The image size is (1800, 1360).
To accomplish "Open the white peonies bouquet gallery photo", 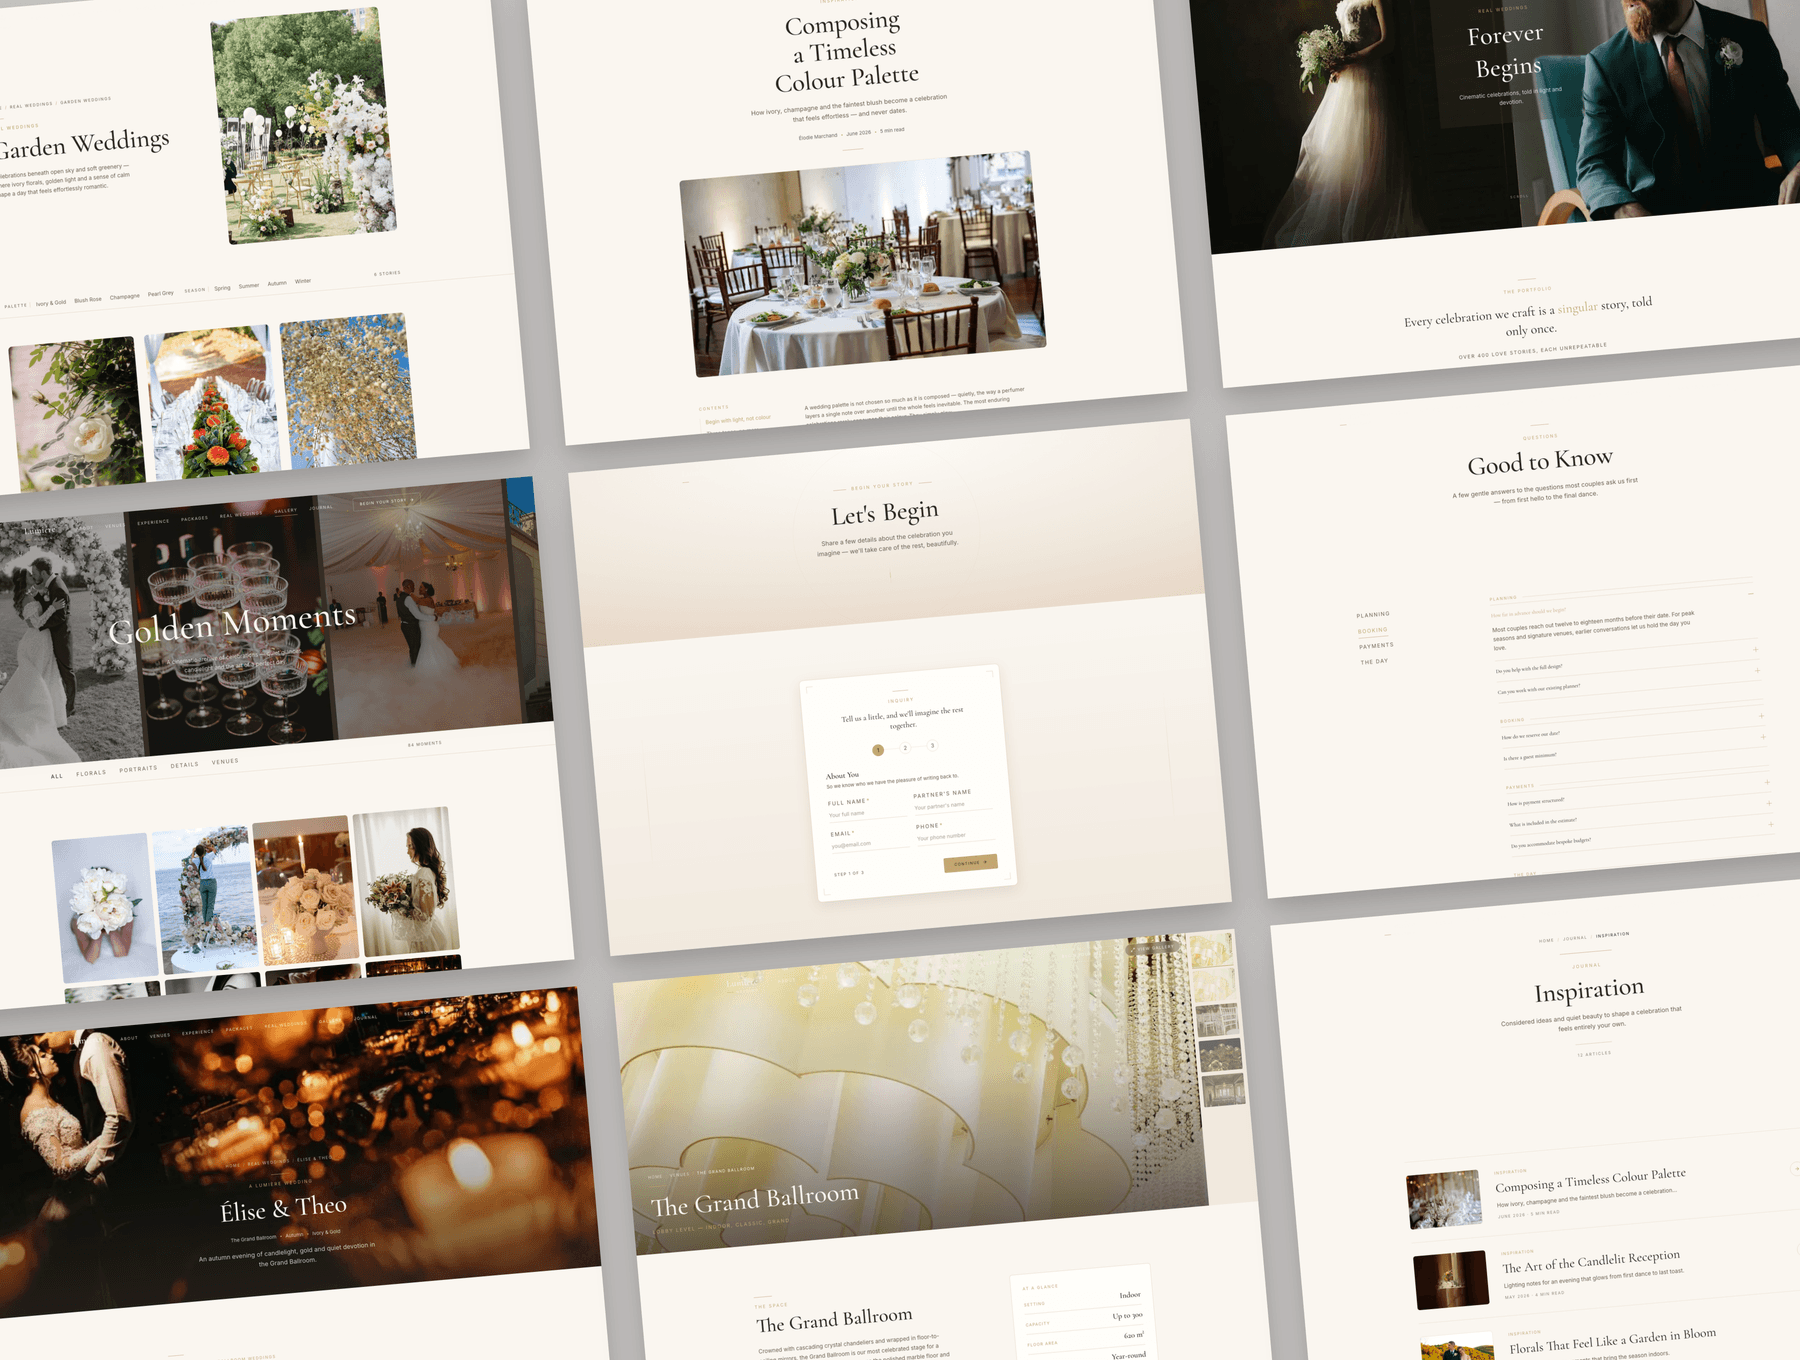I will pyautogui.click(x=105, y=908).
